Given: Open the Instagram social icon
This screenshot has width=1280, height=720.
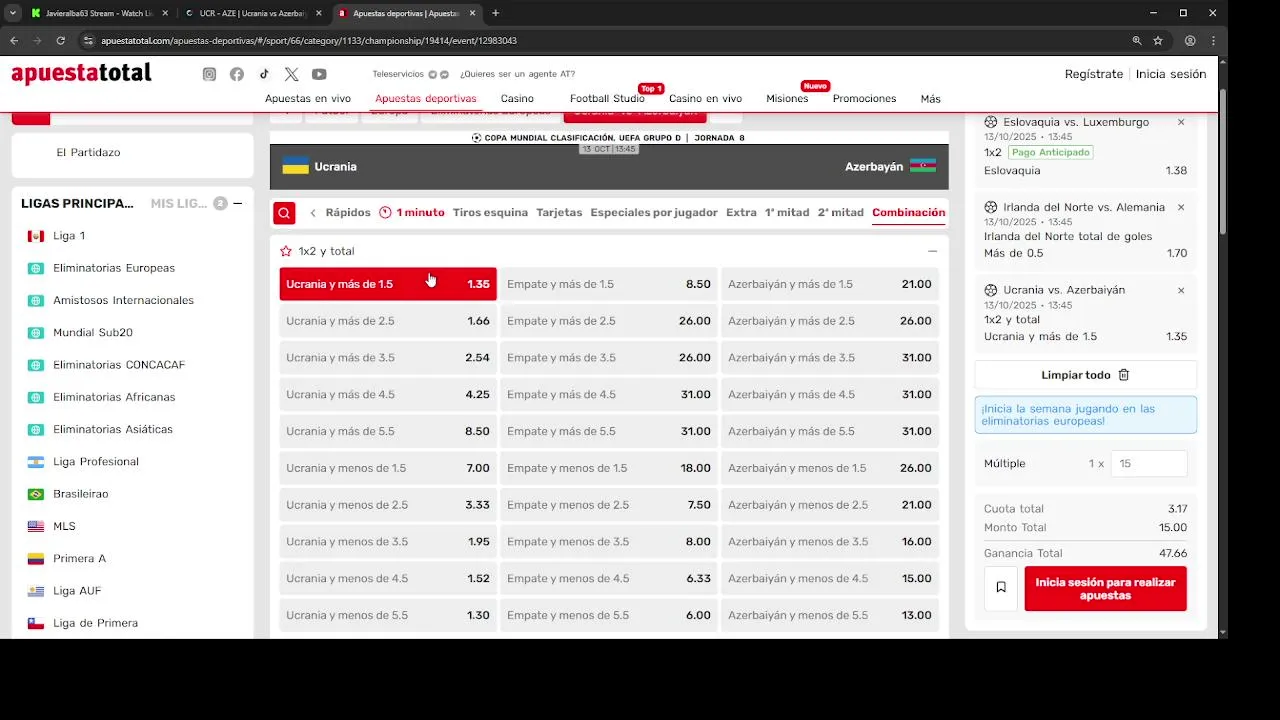Looking at the screenshot, I should pos(209,74).
